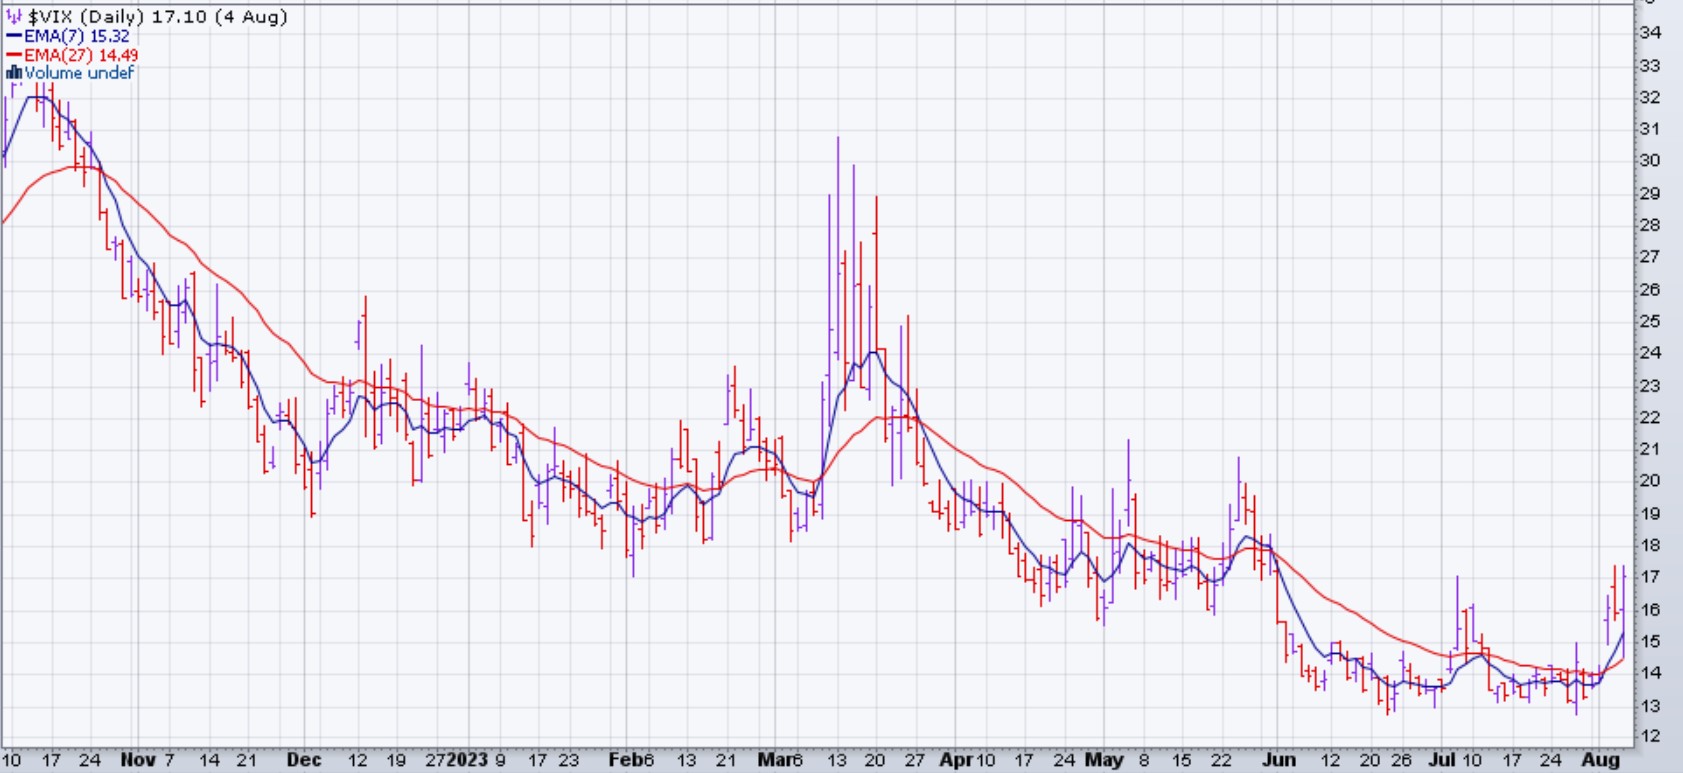Select the Mar month label on the date axis
Image resolution: width=1683 pixels, height=773 pixels.
774,760
